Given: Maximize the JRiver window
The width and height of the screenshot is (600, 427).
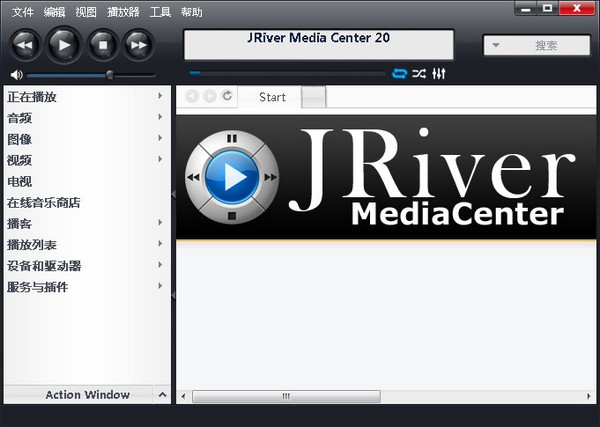Looking at the screenshot, I should pyautogui.click(x=548, y=8).
